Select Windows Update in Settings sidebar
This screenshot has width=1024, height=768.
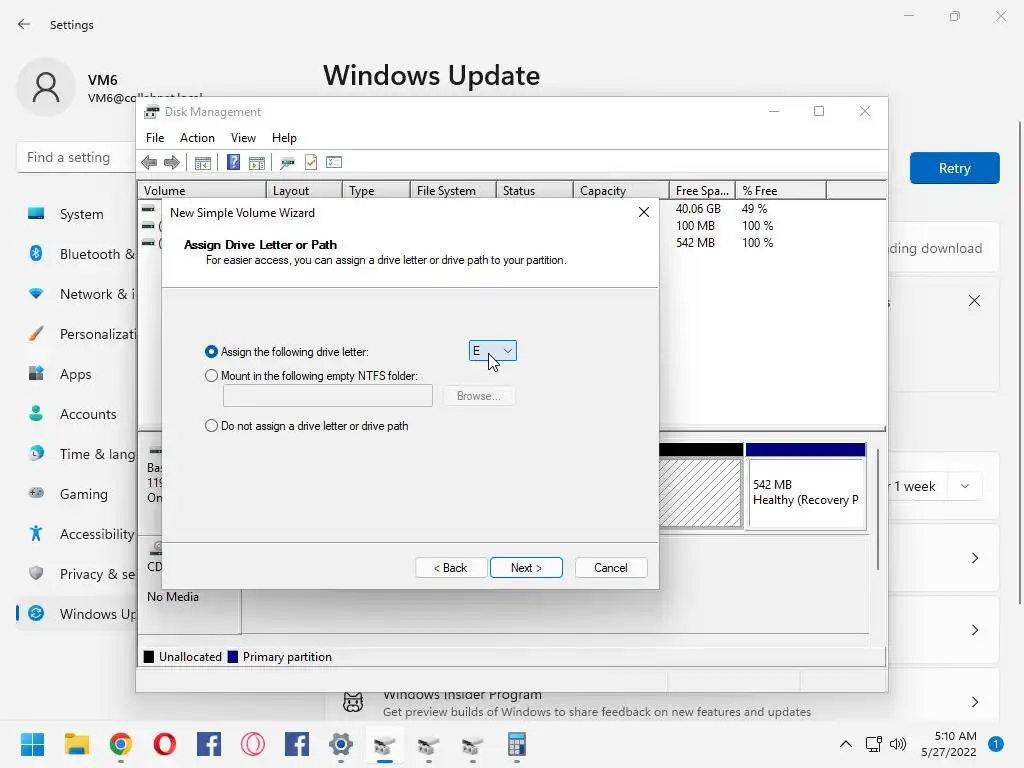click(x=77, y=614)
